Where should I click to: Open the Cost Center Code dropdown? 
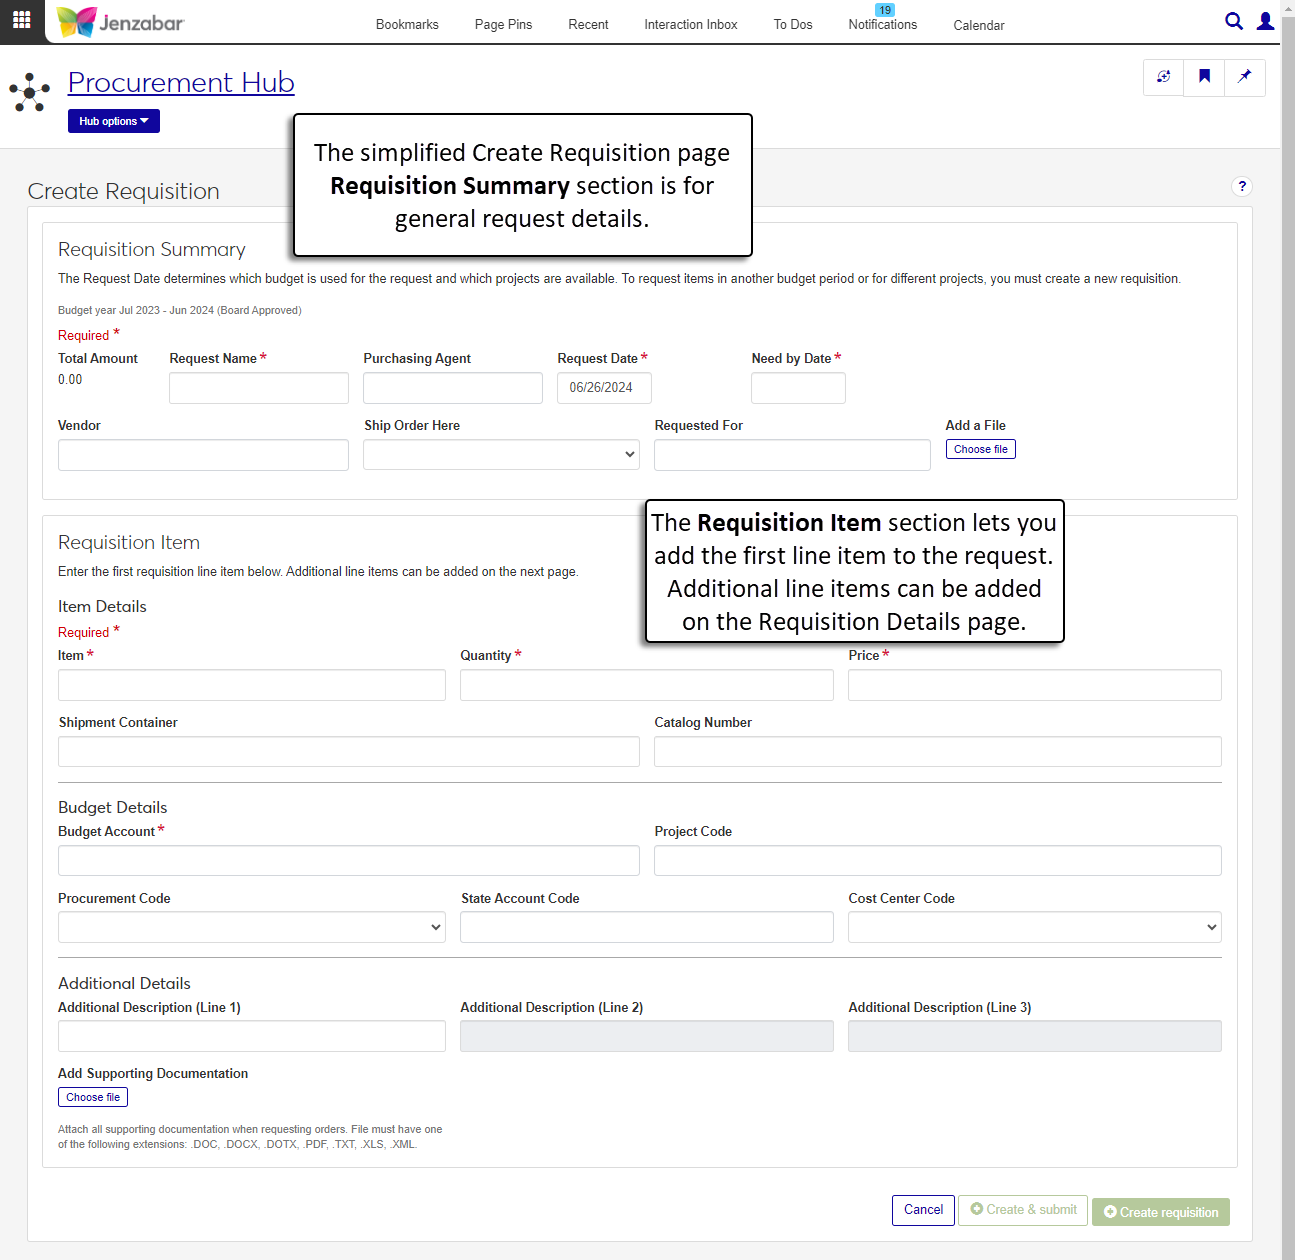(x=1034, y=927)
